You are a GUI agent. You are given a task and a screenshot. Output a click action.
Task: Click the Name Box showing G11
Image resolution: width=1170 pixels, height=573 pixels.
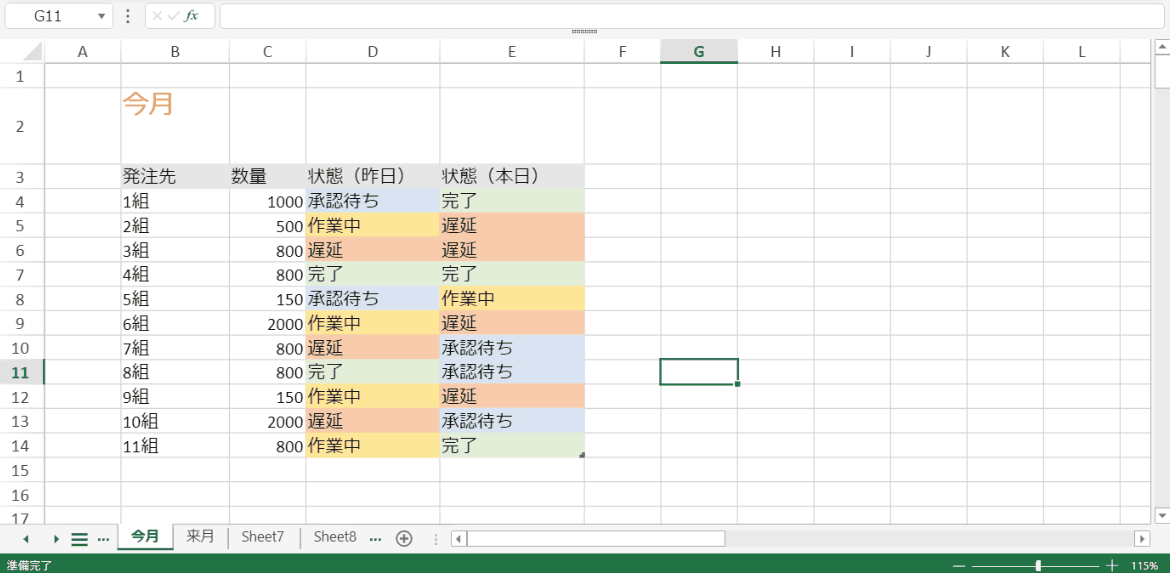[x=58, y=16]
